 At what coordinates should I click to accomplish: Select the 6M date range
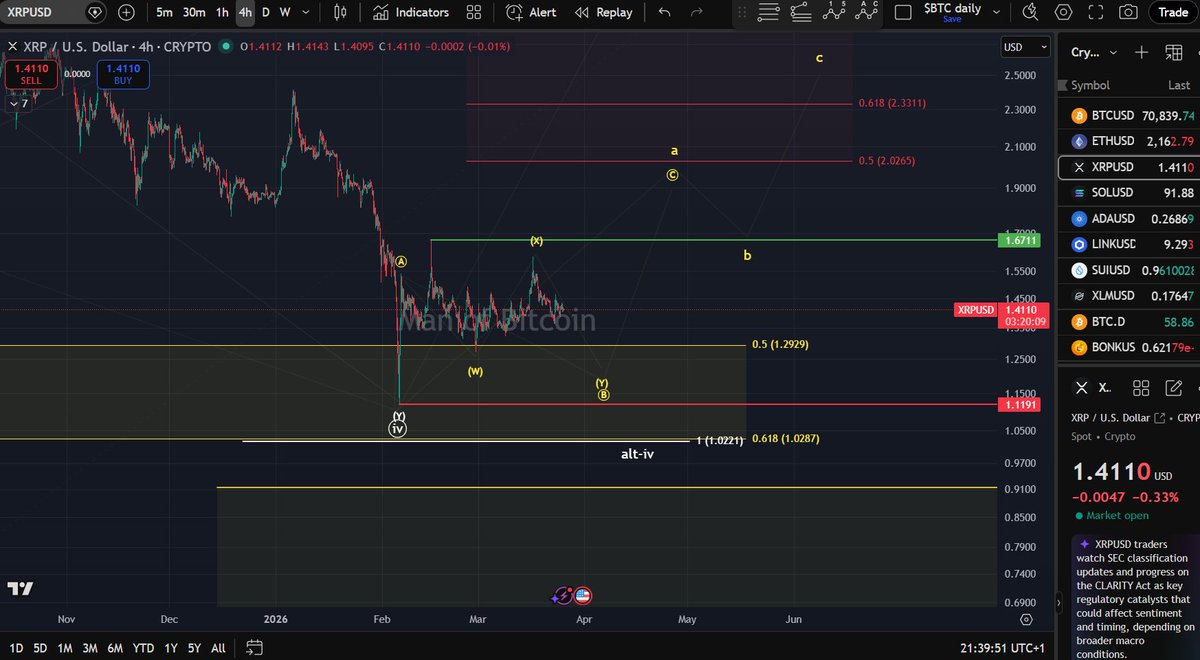pyautogui.click(x=115, y=648)
